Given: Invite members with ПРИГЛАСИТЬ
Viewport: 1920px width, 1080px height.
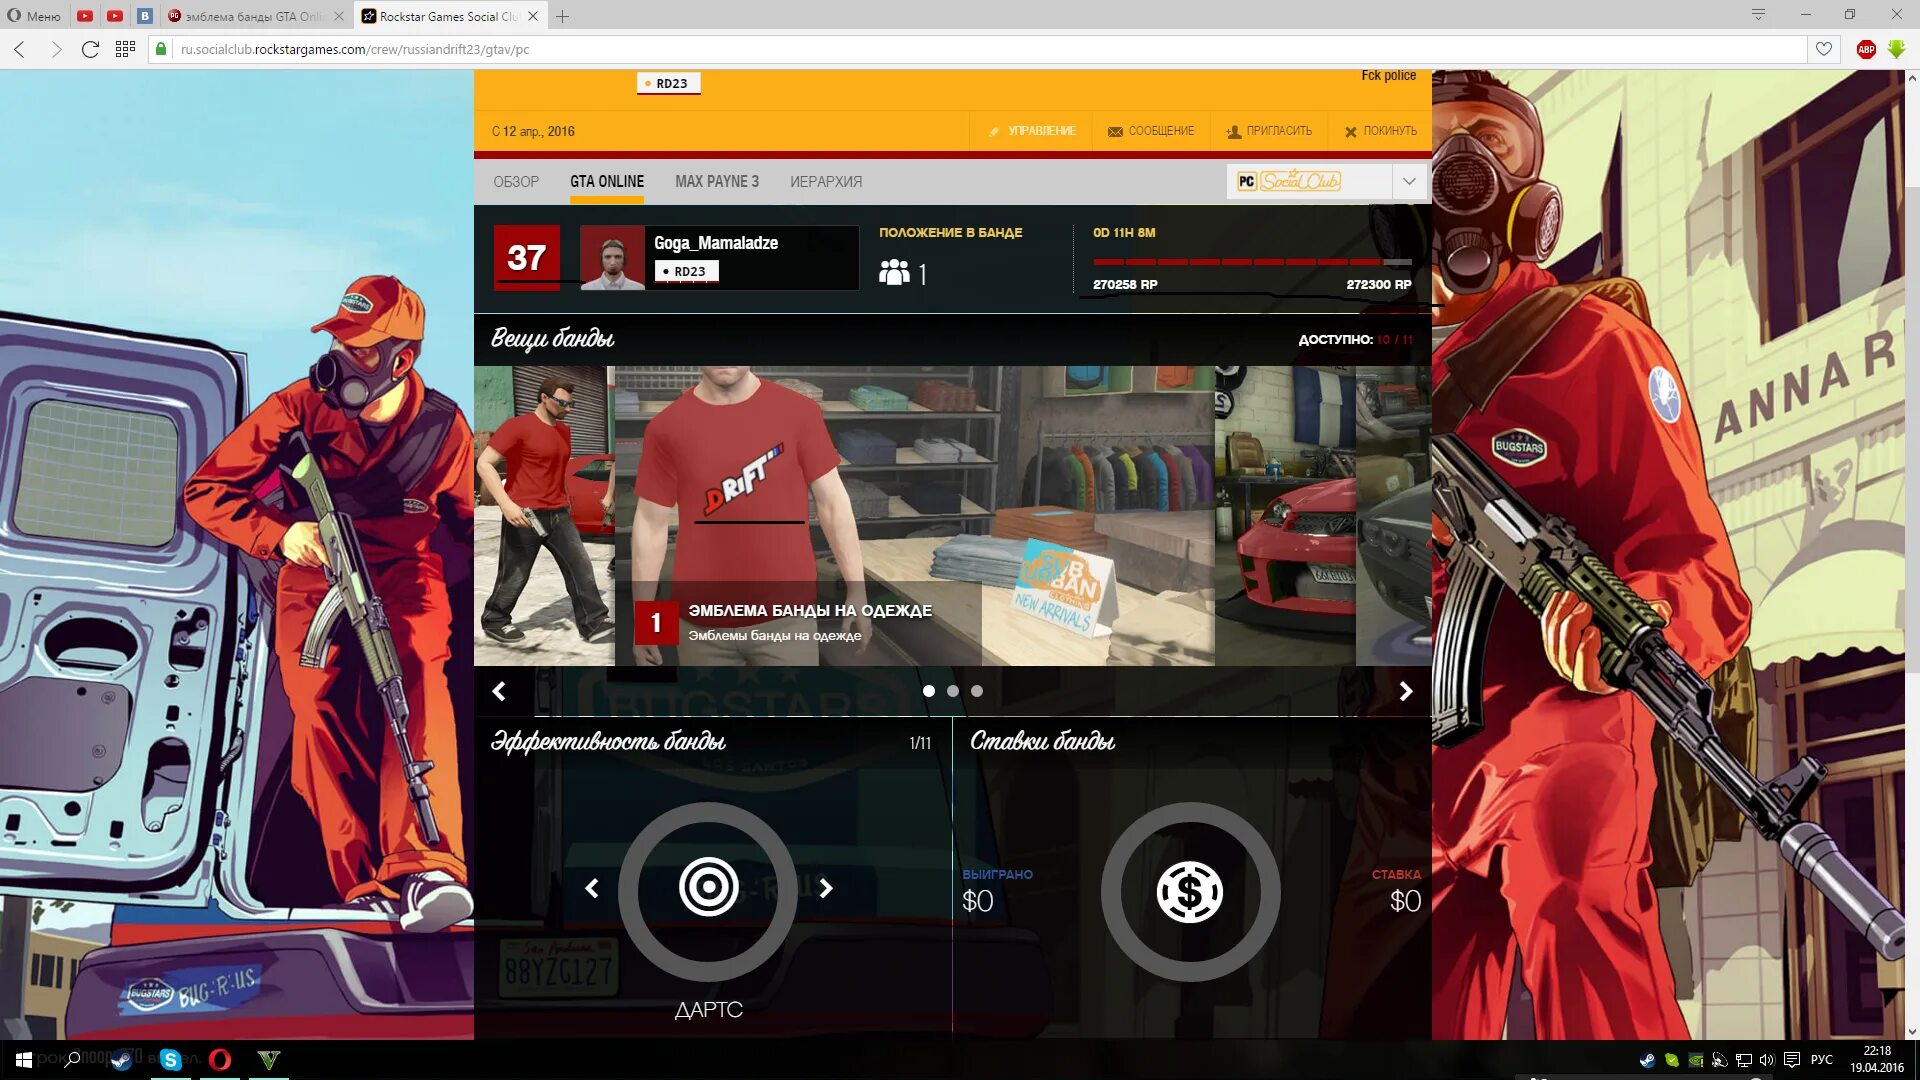Looking at the screenshot, I should [x=1269, y=131].
